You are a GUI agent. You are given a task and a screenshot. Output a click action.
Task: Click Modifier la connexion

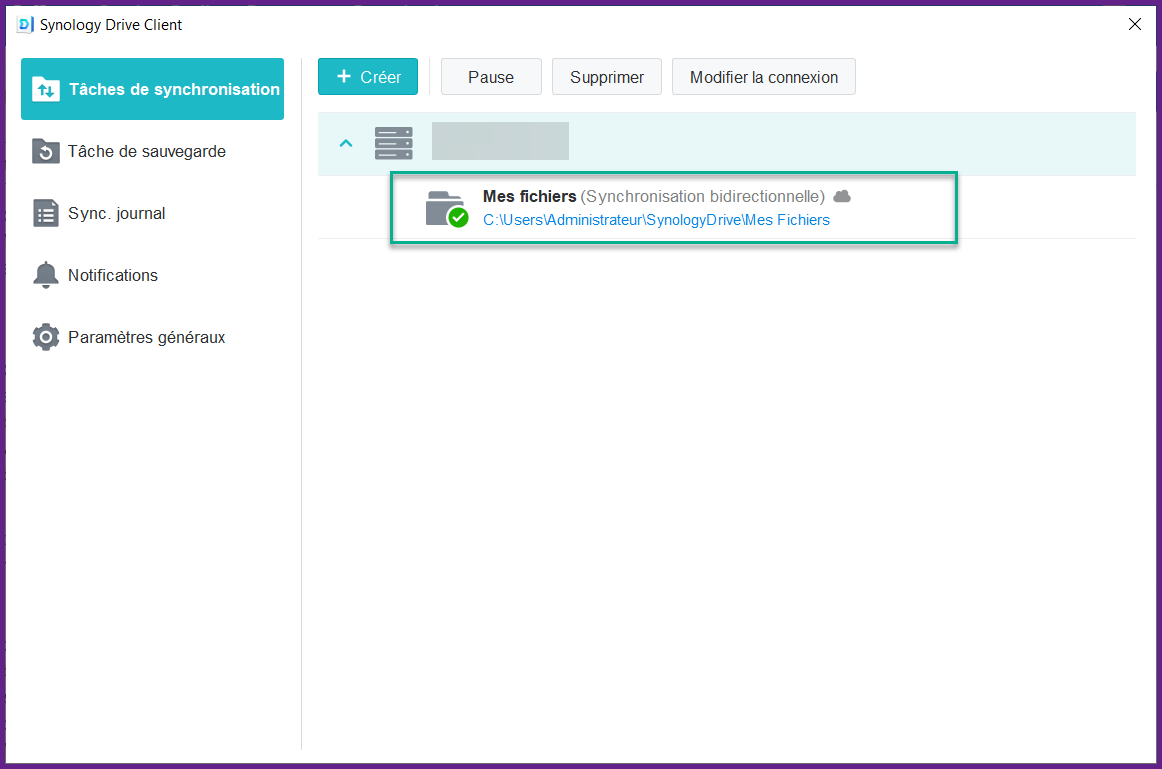(x=764, y=77)
